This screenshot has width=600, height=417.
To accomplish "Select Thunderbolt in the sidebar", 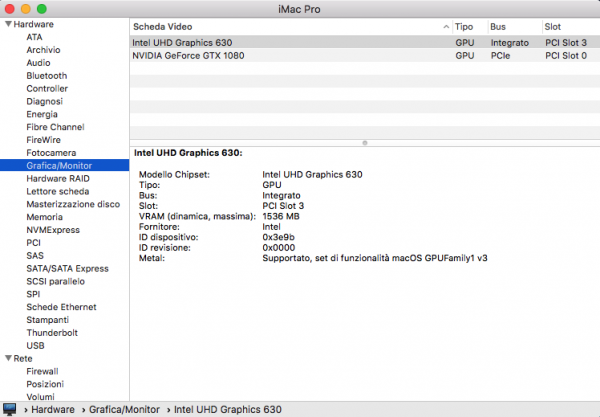I will click(x=52, y=333).
